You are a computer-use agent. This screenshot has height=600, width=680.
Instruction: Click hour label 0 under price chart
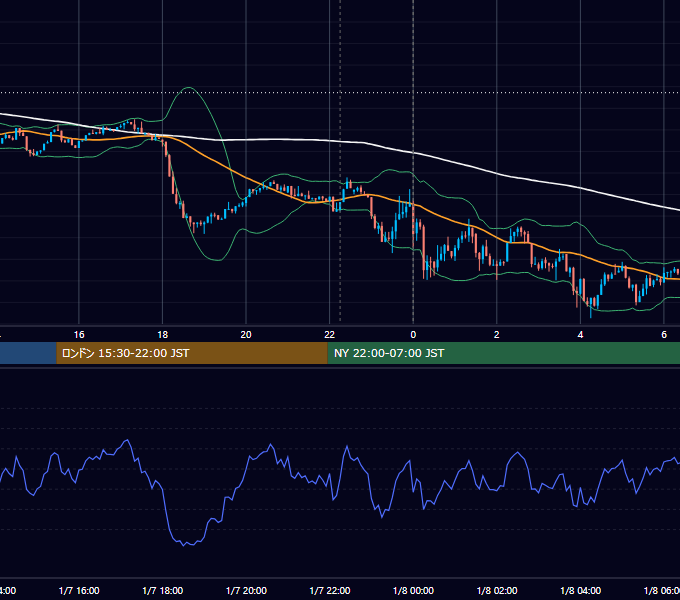pyautogui.click(x=413, y=335)
